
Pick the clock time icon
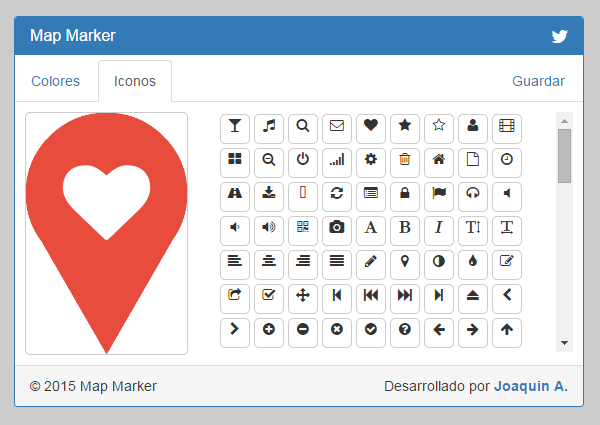point(507,163)
